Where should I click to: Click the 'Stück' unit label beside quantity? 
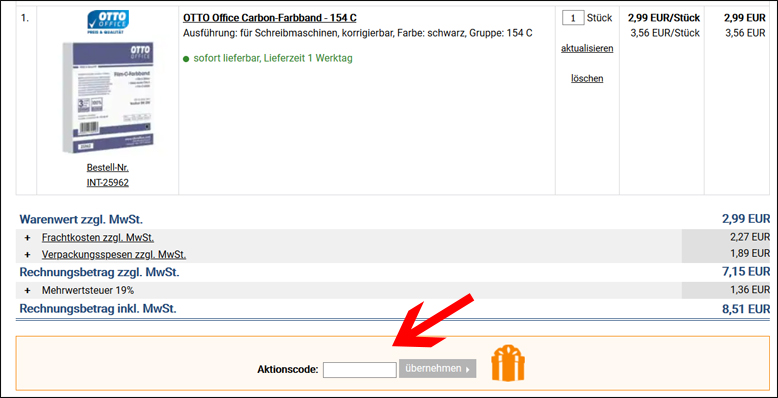coord(600,18)
